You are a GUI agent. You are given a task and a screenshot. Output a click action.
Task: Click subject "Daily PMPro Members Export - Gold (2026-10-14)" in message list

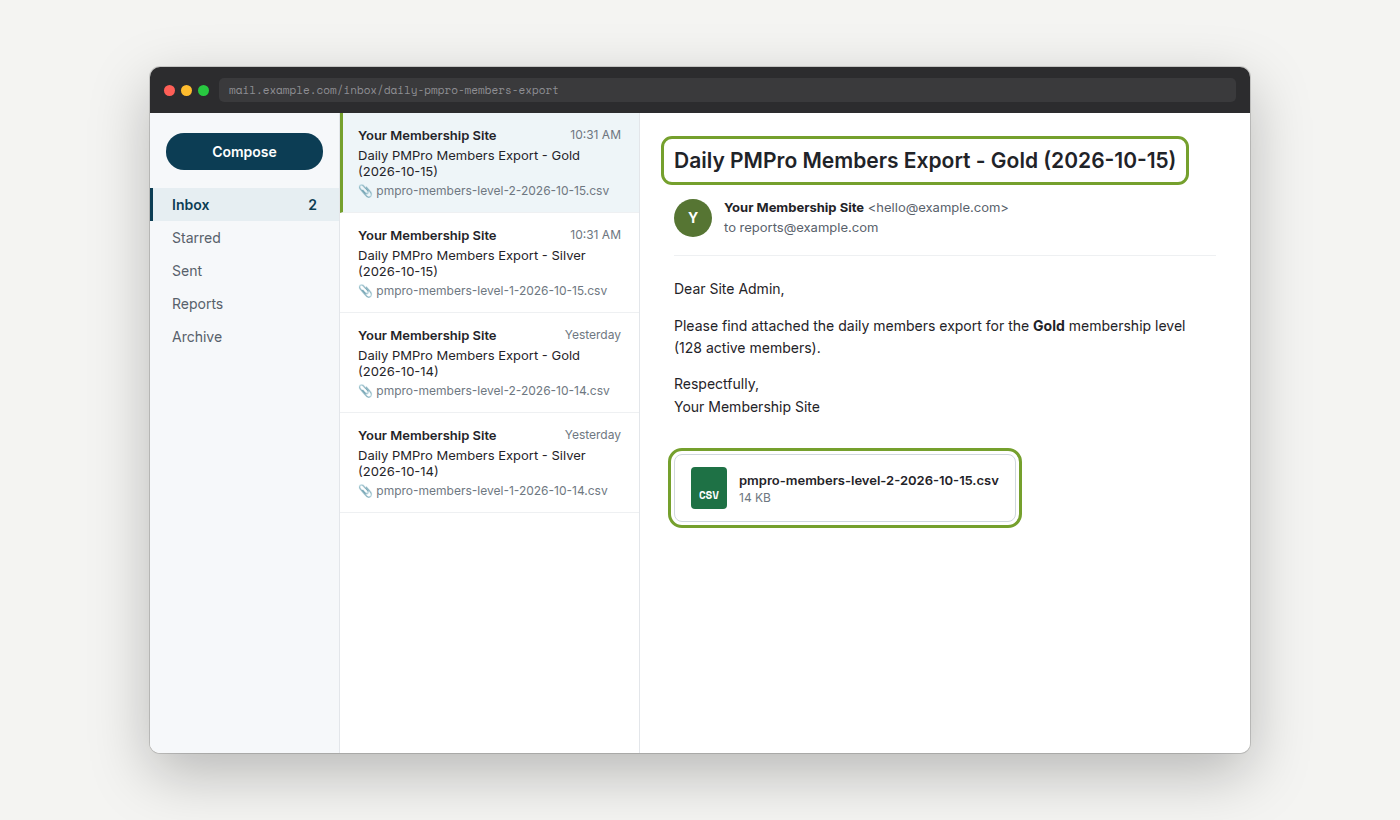(x=469, y=363)
